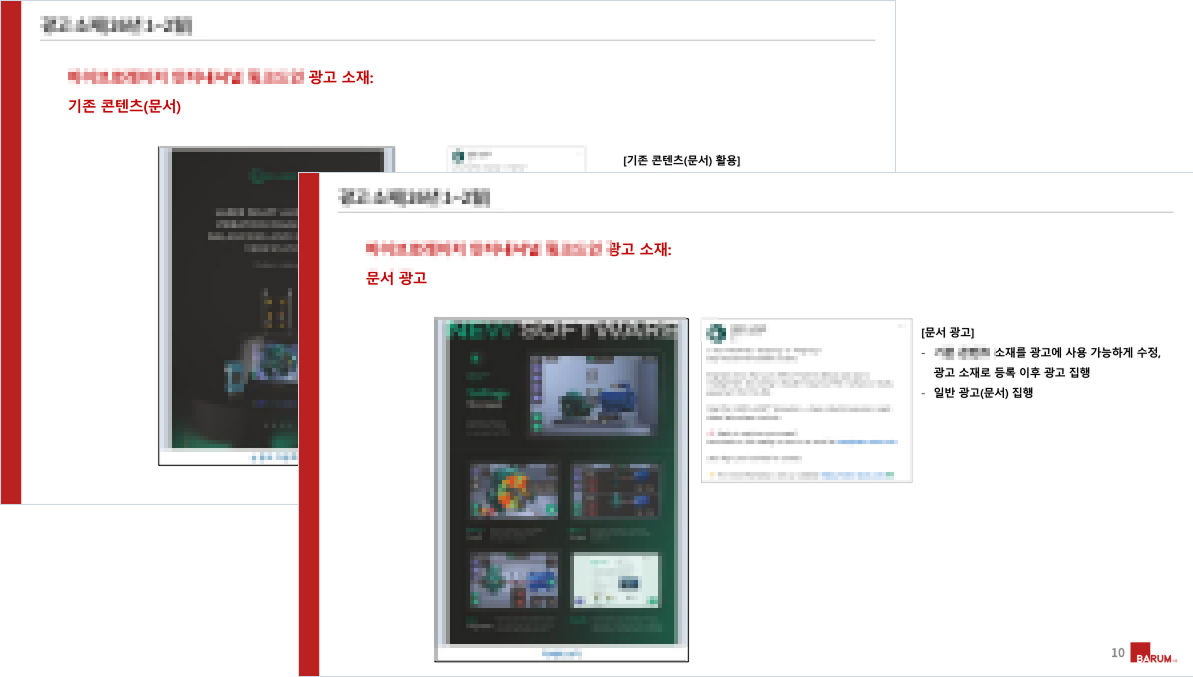The image size is (1193, 677).
Task: Click the '[기존 콘텐츠(문서) 활용]' label
Action: point(681,160)
